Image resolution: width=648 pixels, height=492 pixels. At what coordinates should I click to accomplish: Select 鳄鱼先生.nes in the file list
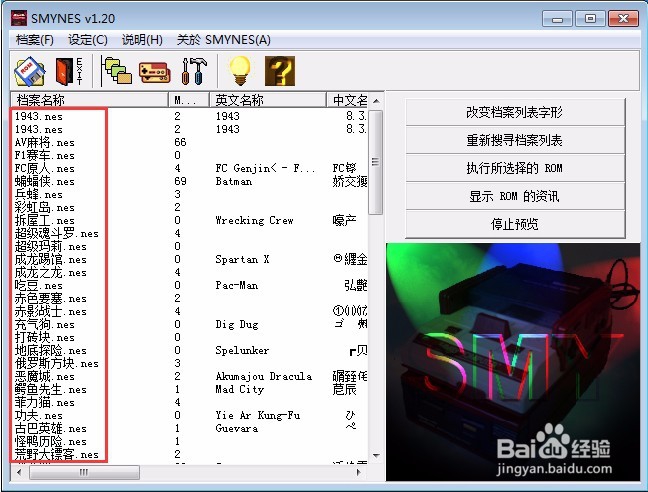[50, 390]
